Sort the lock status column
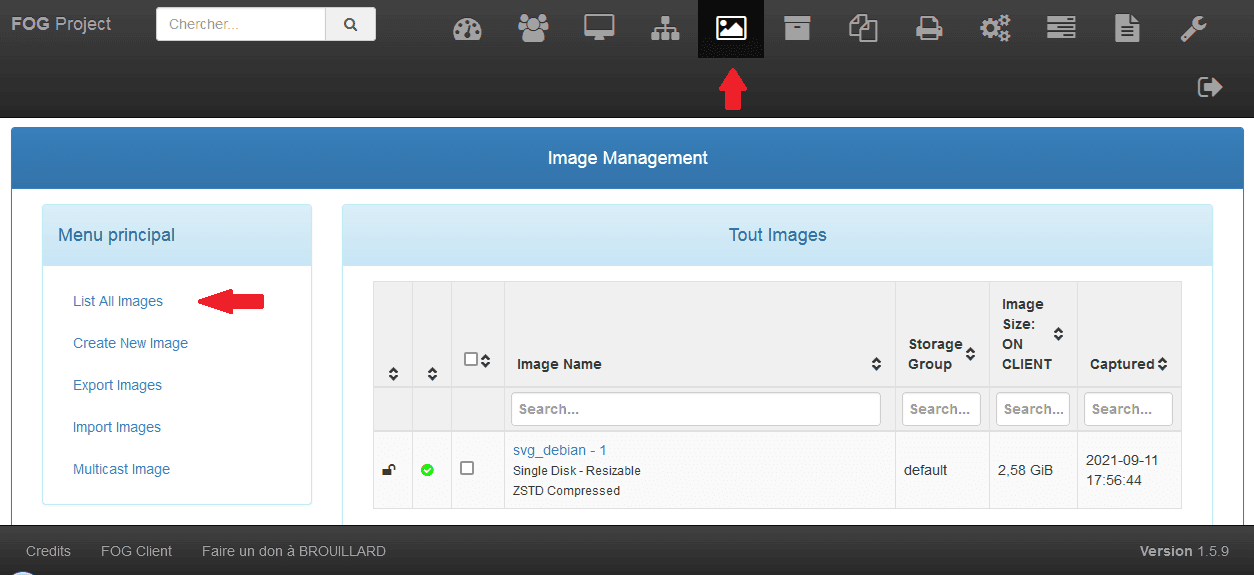Screen dimensions: 1254x575 394,374
